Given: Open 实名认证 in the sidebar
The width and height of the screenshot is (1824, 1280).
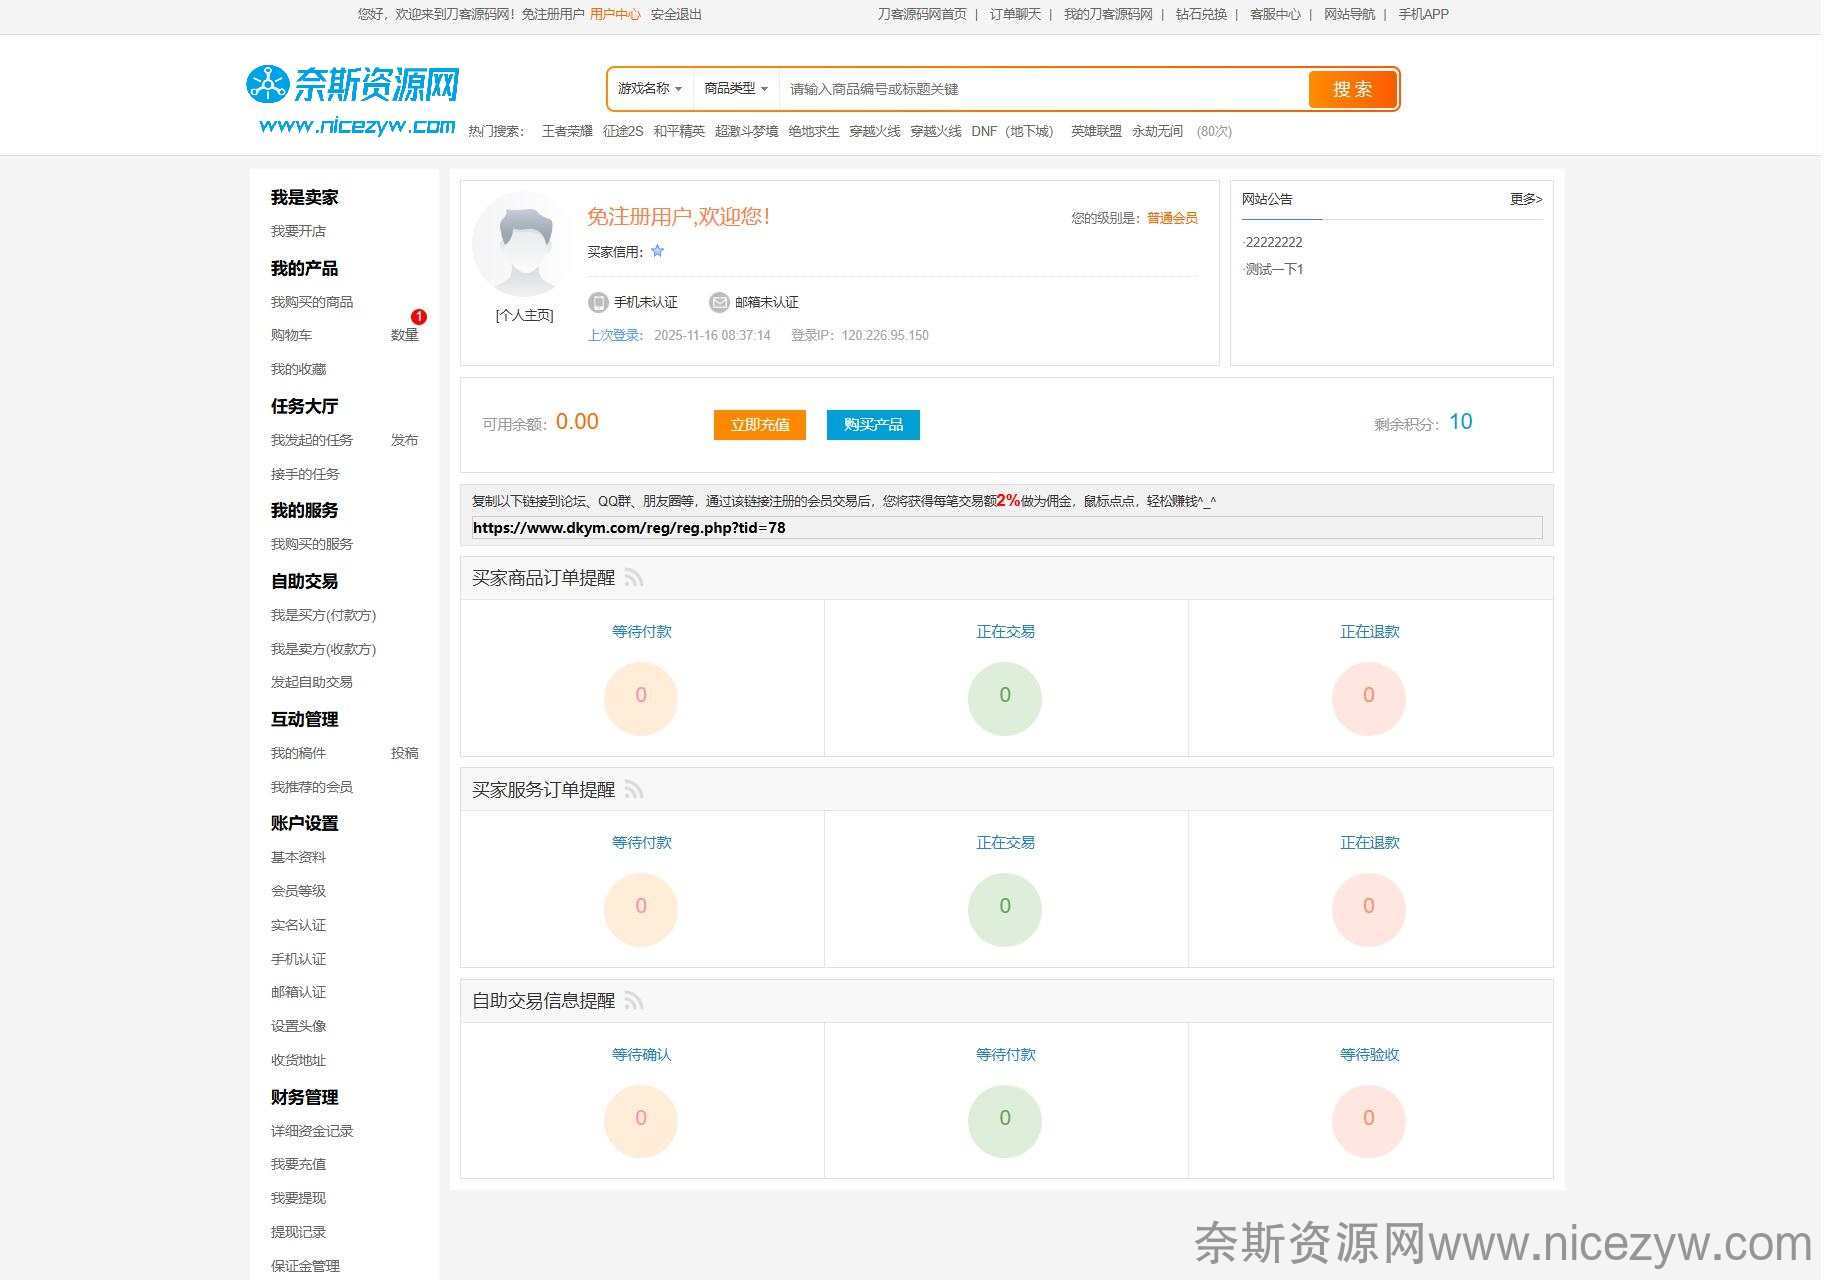Looking at the screenshot, I should click(x=298, y=925).
